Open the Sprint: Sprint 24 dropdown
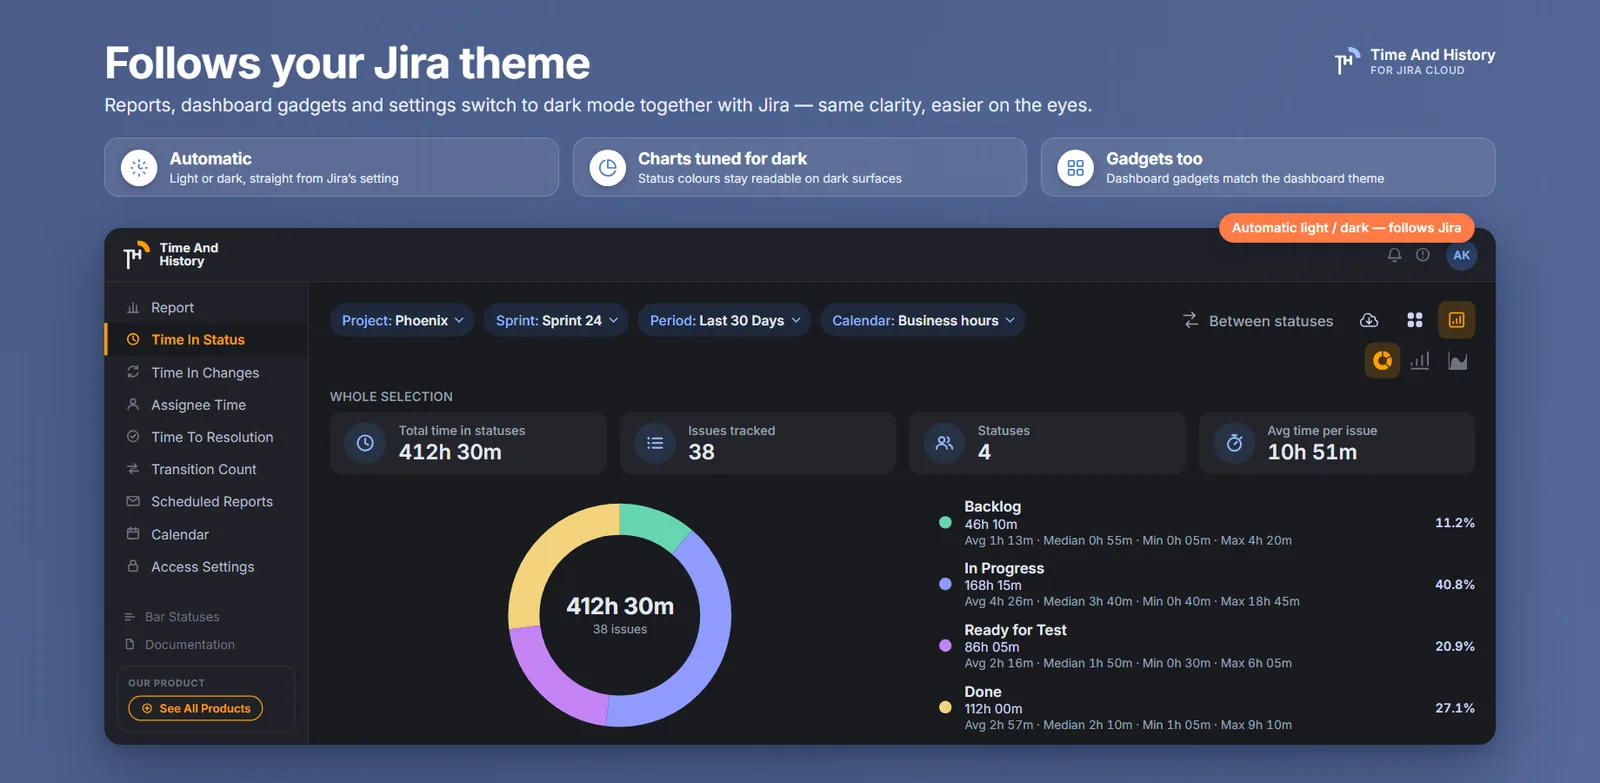Image resolution: width=1600 pixels, height=783 pixels. [556, 320]
